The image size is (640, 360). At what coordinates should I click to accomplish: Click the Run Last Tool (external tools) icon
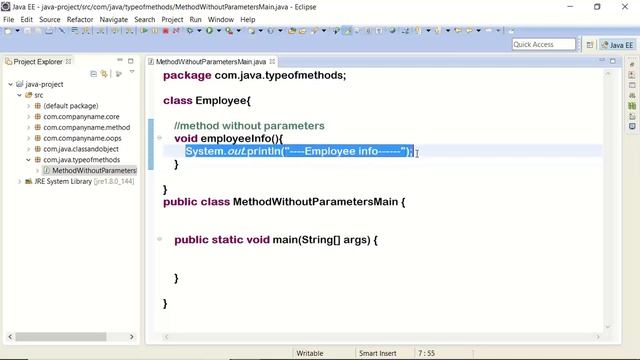click(x=229, y=31)
